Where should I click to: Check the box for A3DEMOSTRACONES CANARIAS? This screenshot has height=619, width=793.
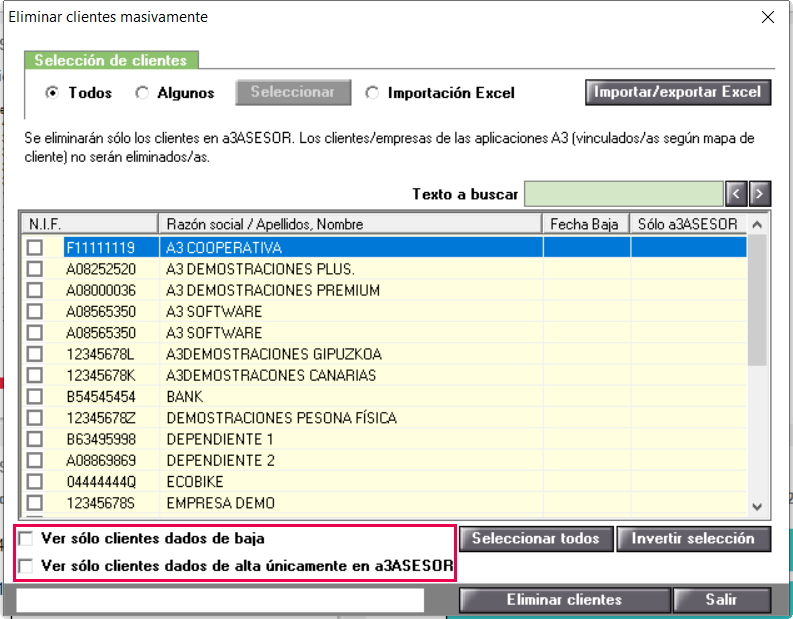click(35, 375)
